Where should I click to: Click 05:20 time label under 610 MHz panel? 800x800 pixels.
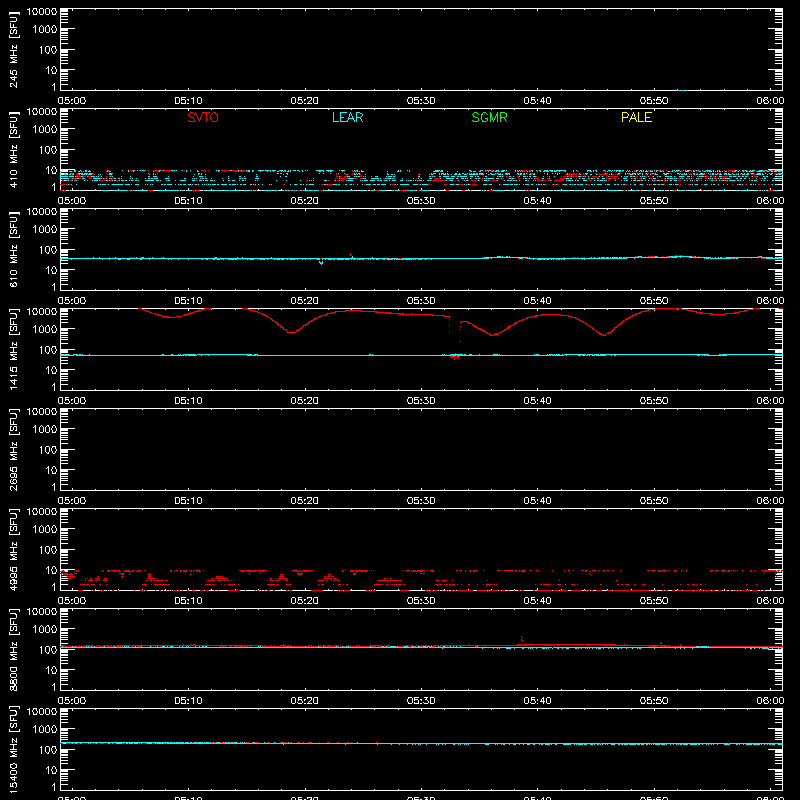305,301
